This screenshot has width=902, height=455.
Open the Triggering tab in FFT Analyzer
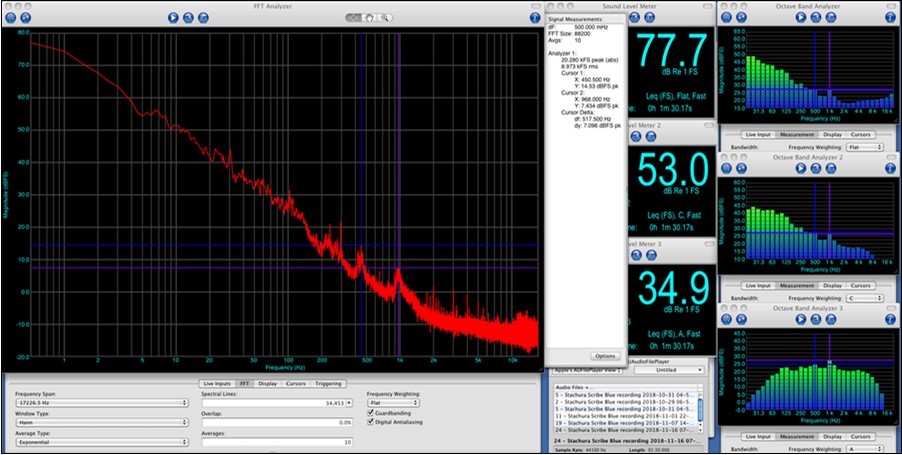[326, 383]
